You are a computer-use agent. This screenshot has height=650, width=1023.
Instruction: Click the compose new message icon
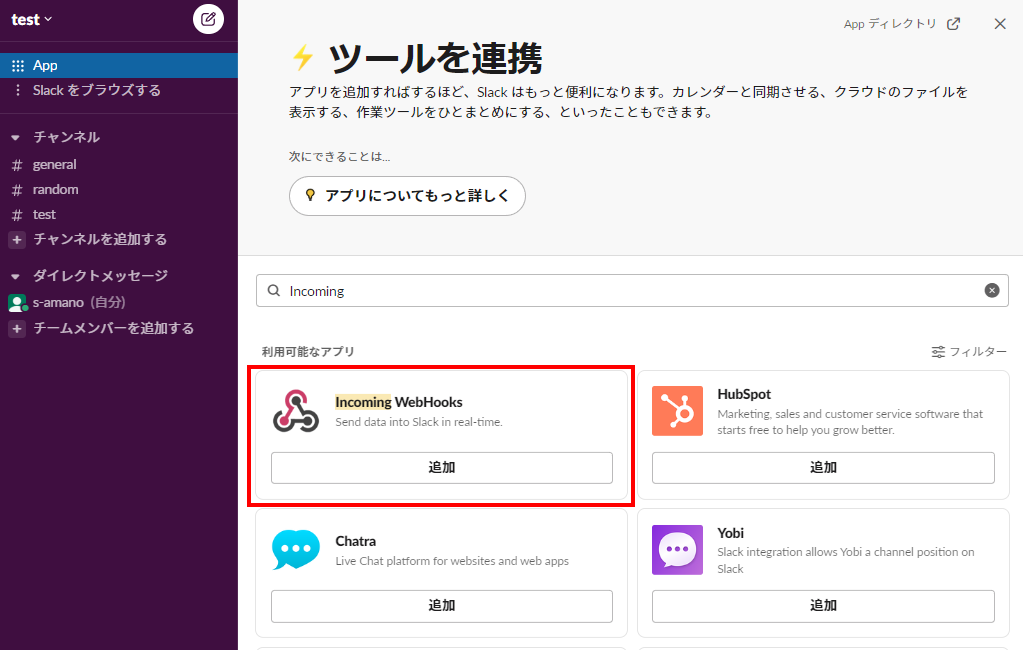pos(208,19)
